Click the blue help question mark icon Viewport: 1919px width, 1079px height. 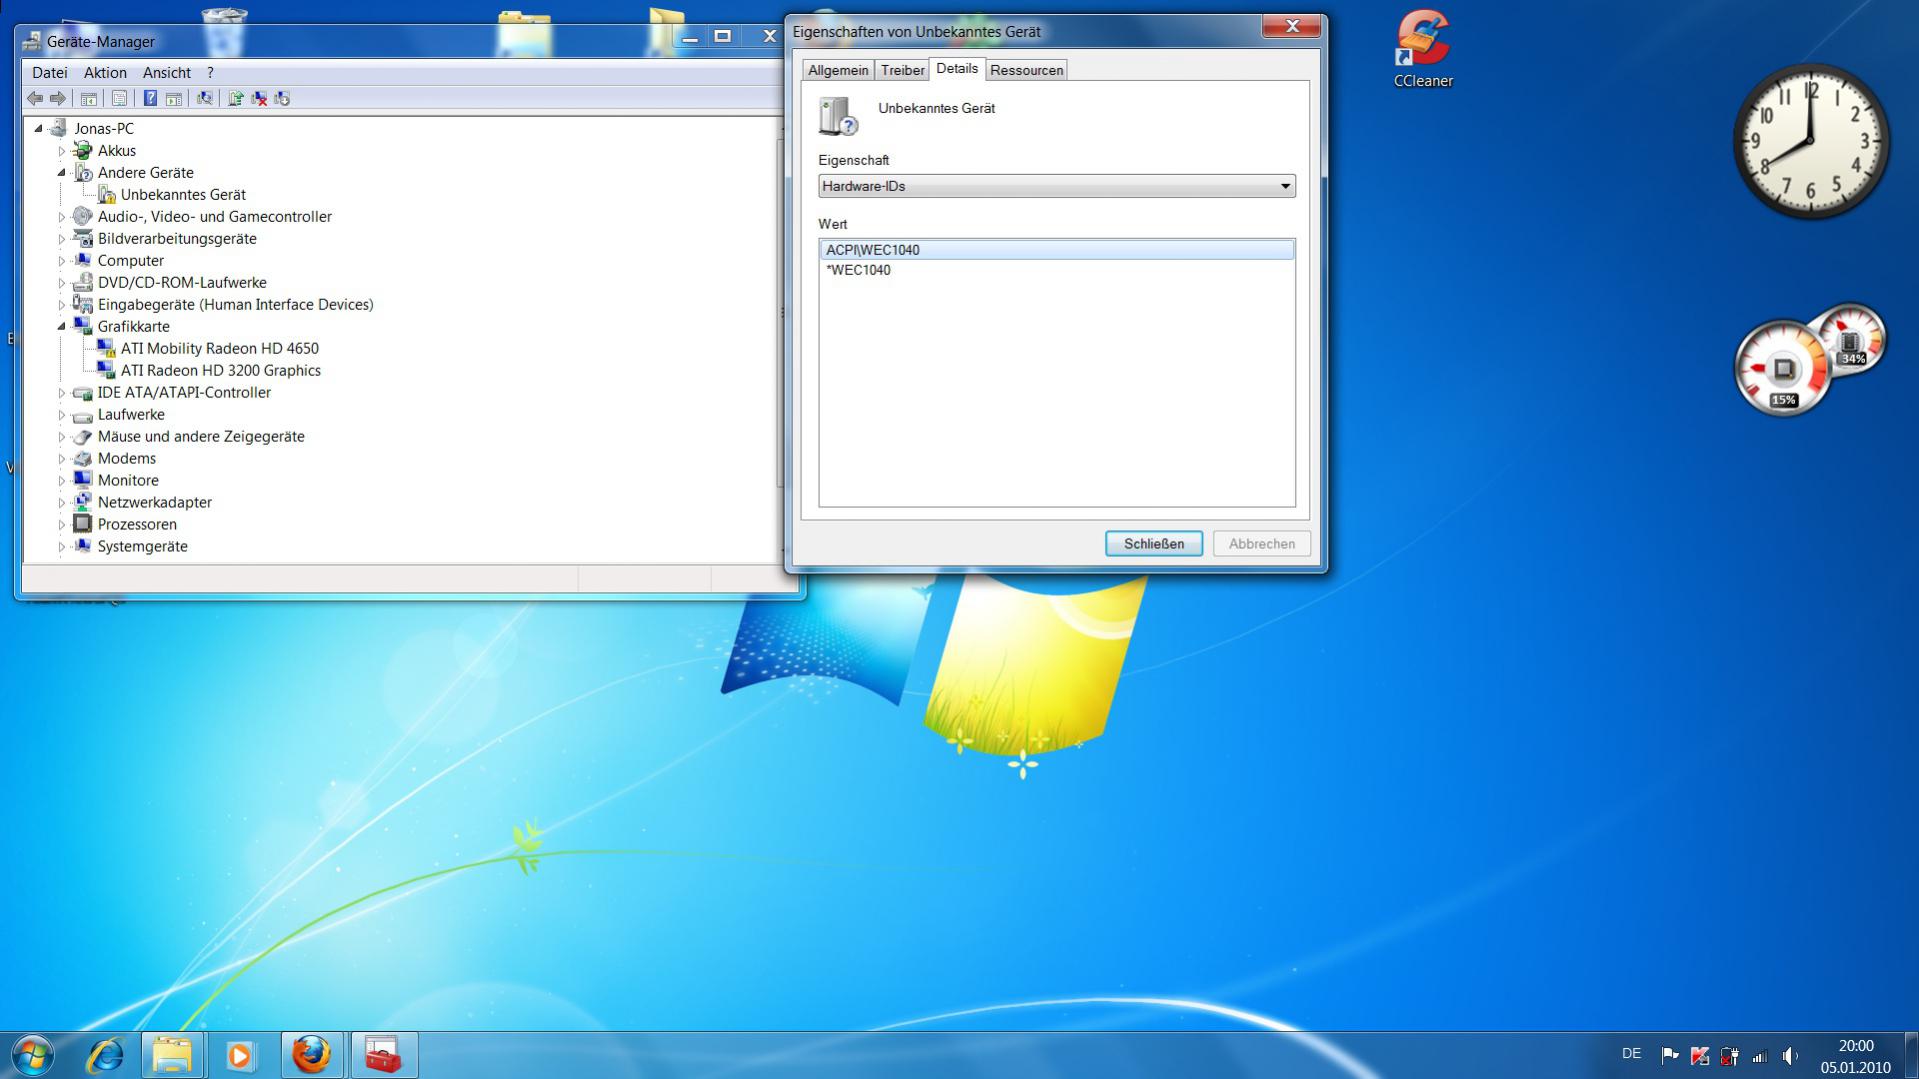tap(150, 98)
